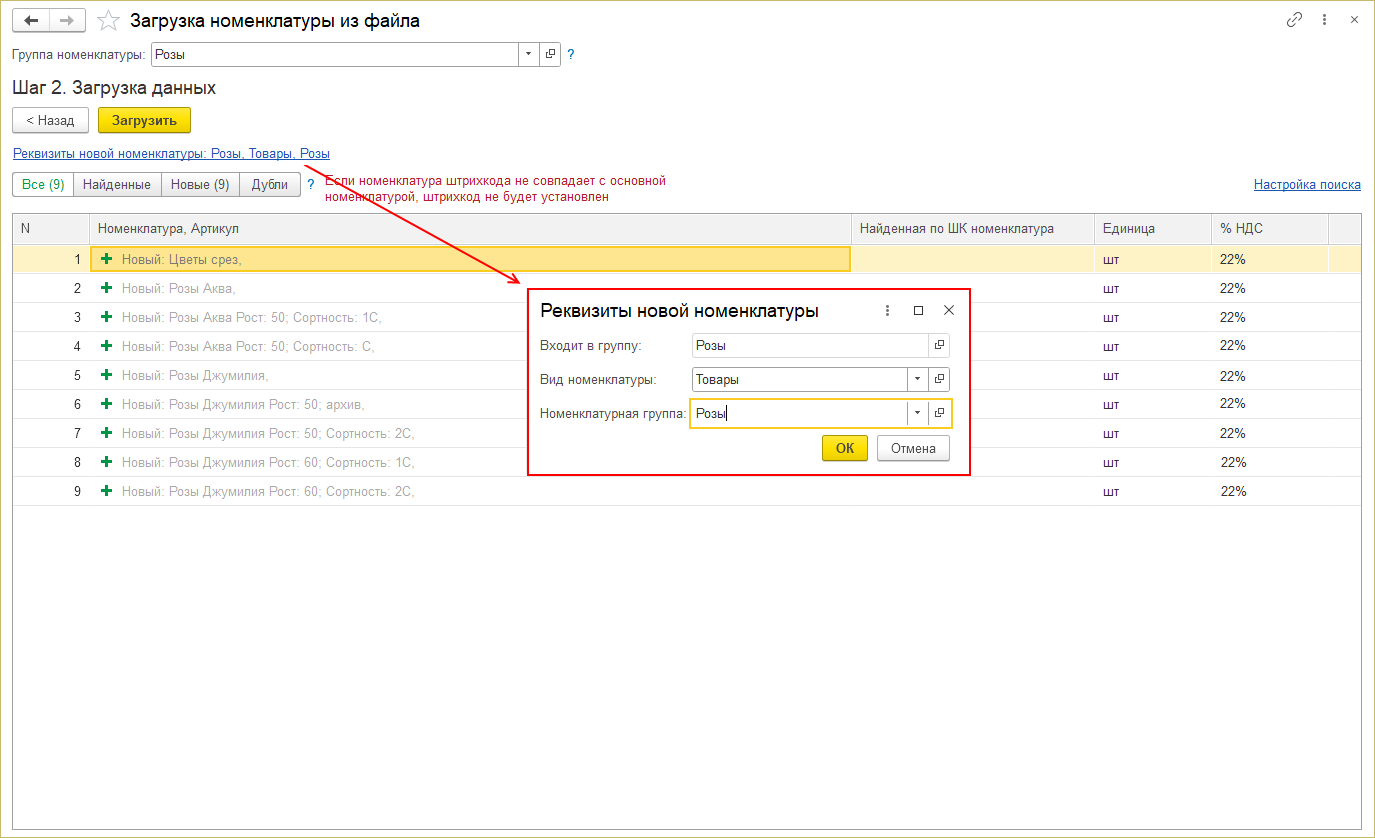The image size is (1375, 838).
Task: Maximize the Реквизиты новой номенклатуры dialog
Action: click(x=918, y=310)
